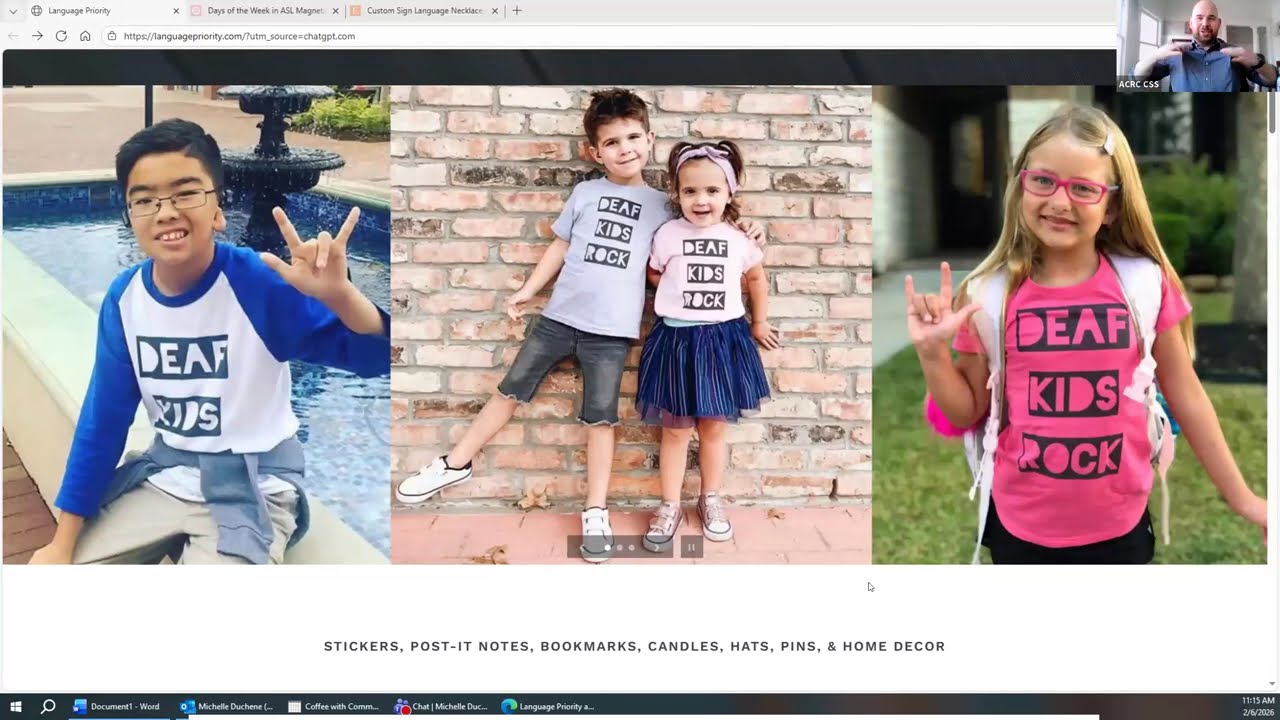Switch to the Language Priority tab
This screenshot has height=720, width=1280.
(103, 11)
